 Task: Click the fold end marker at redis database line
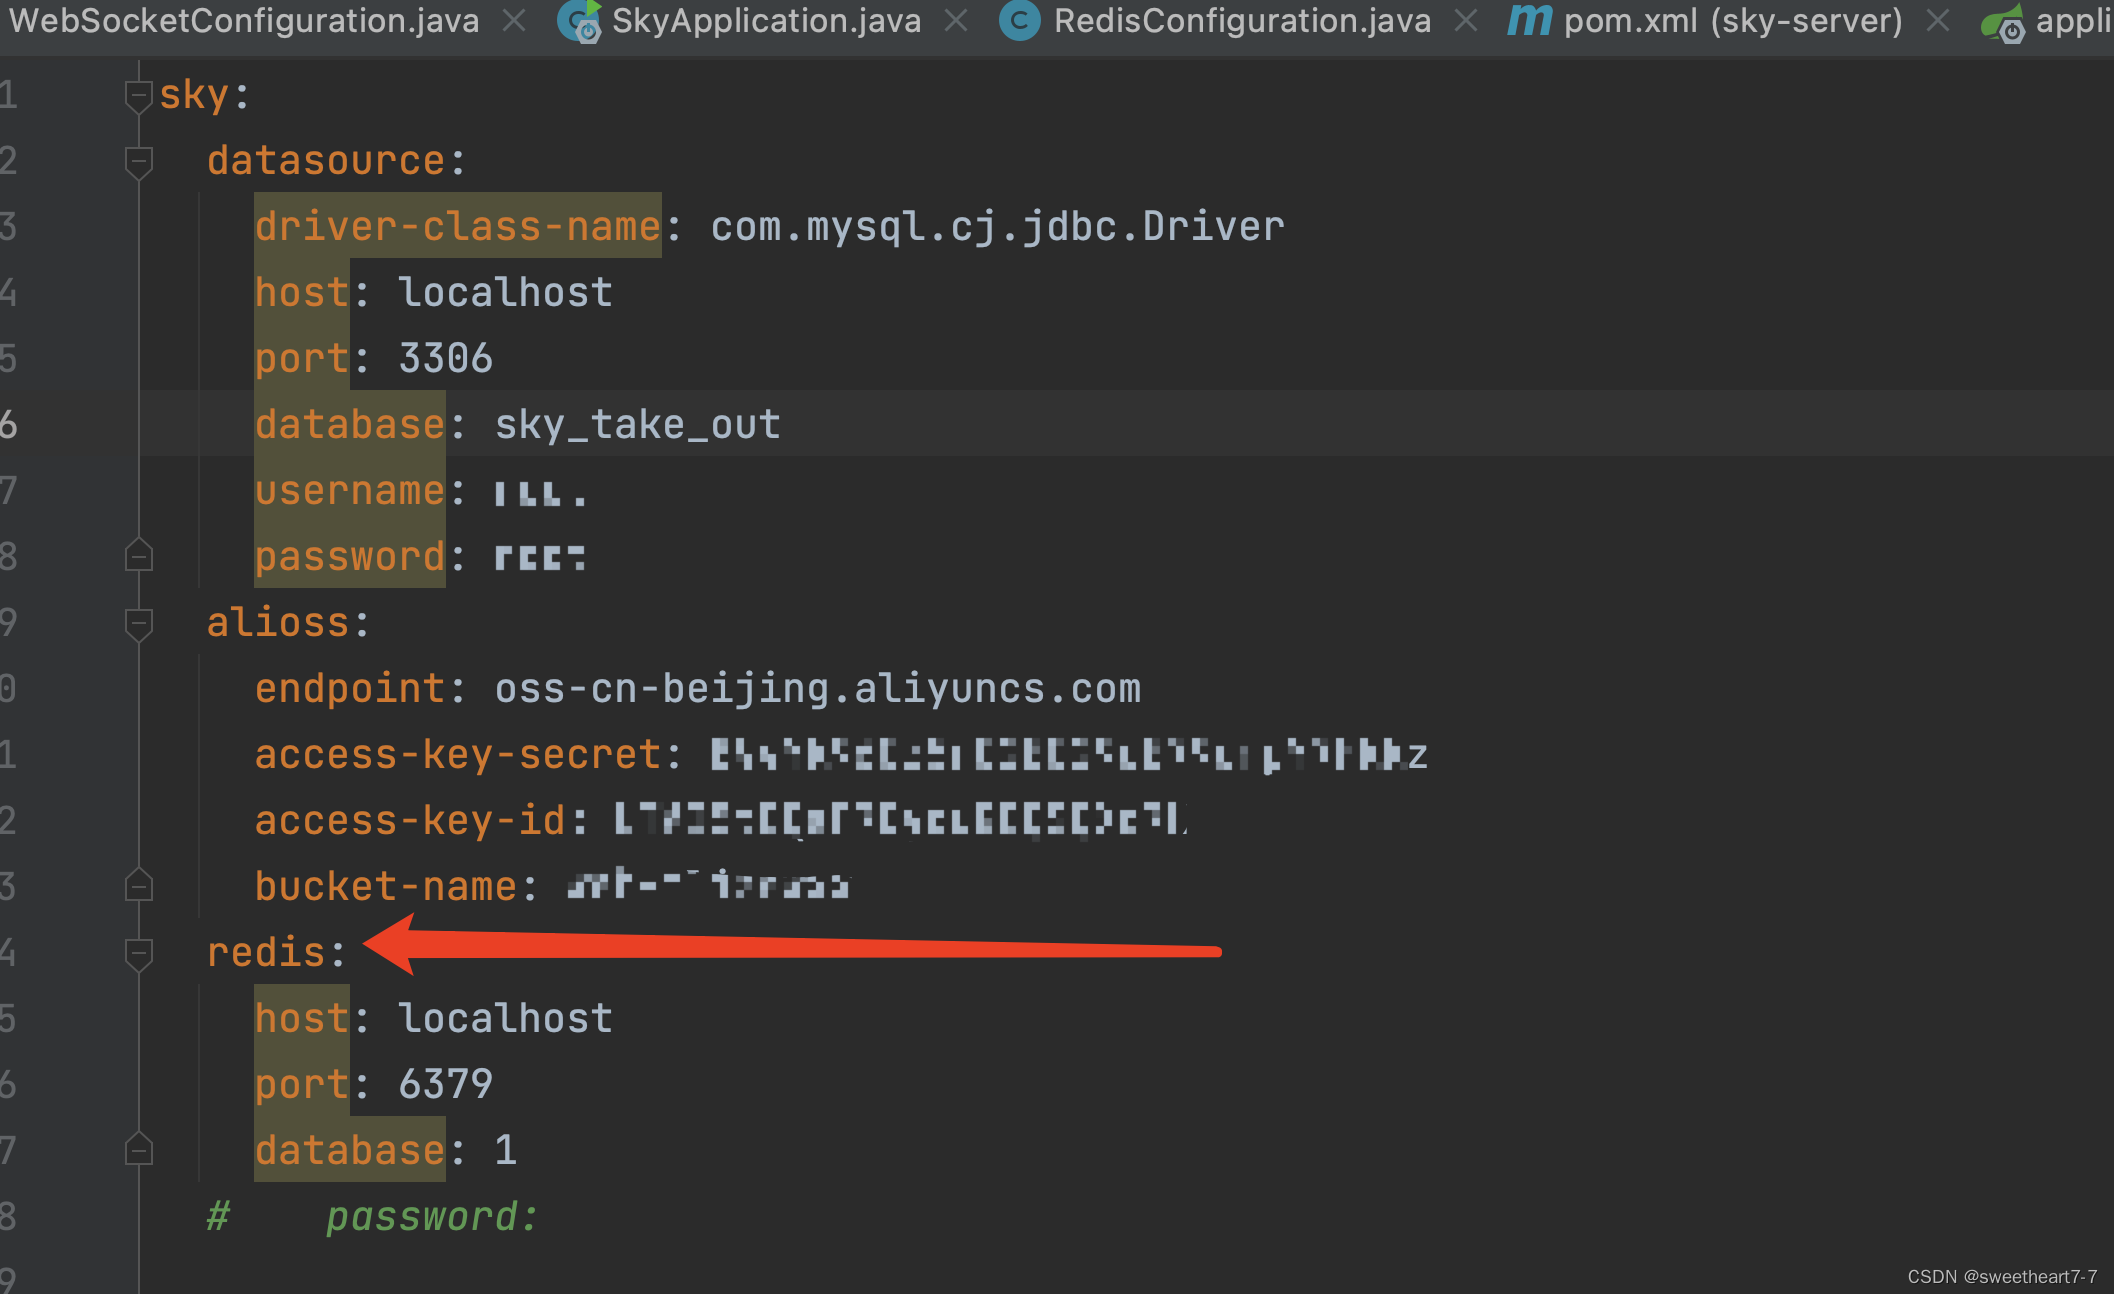139,1150
